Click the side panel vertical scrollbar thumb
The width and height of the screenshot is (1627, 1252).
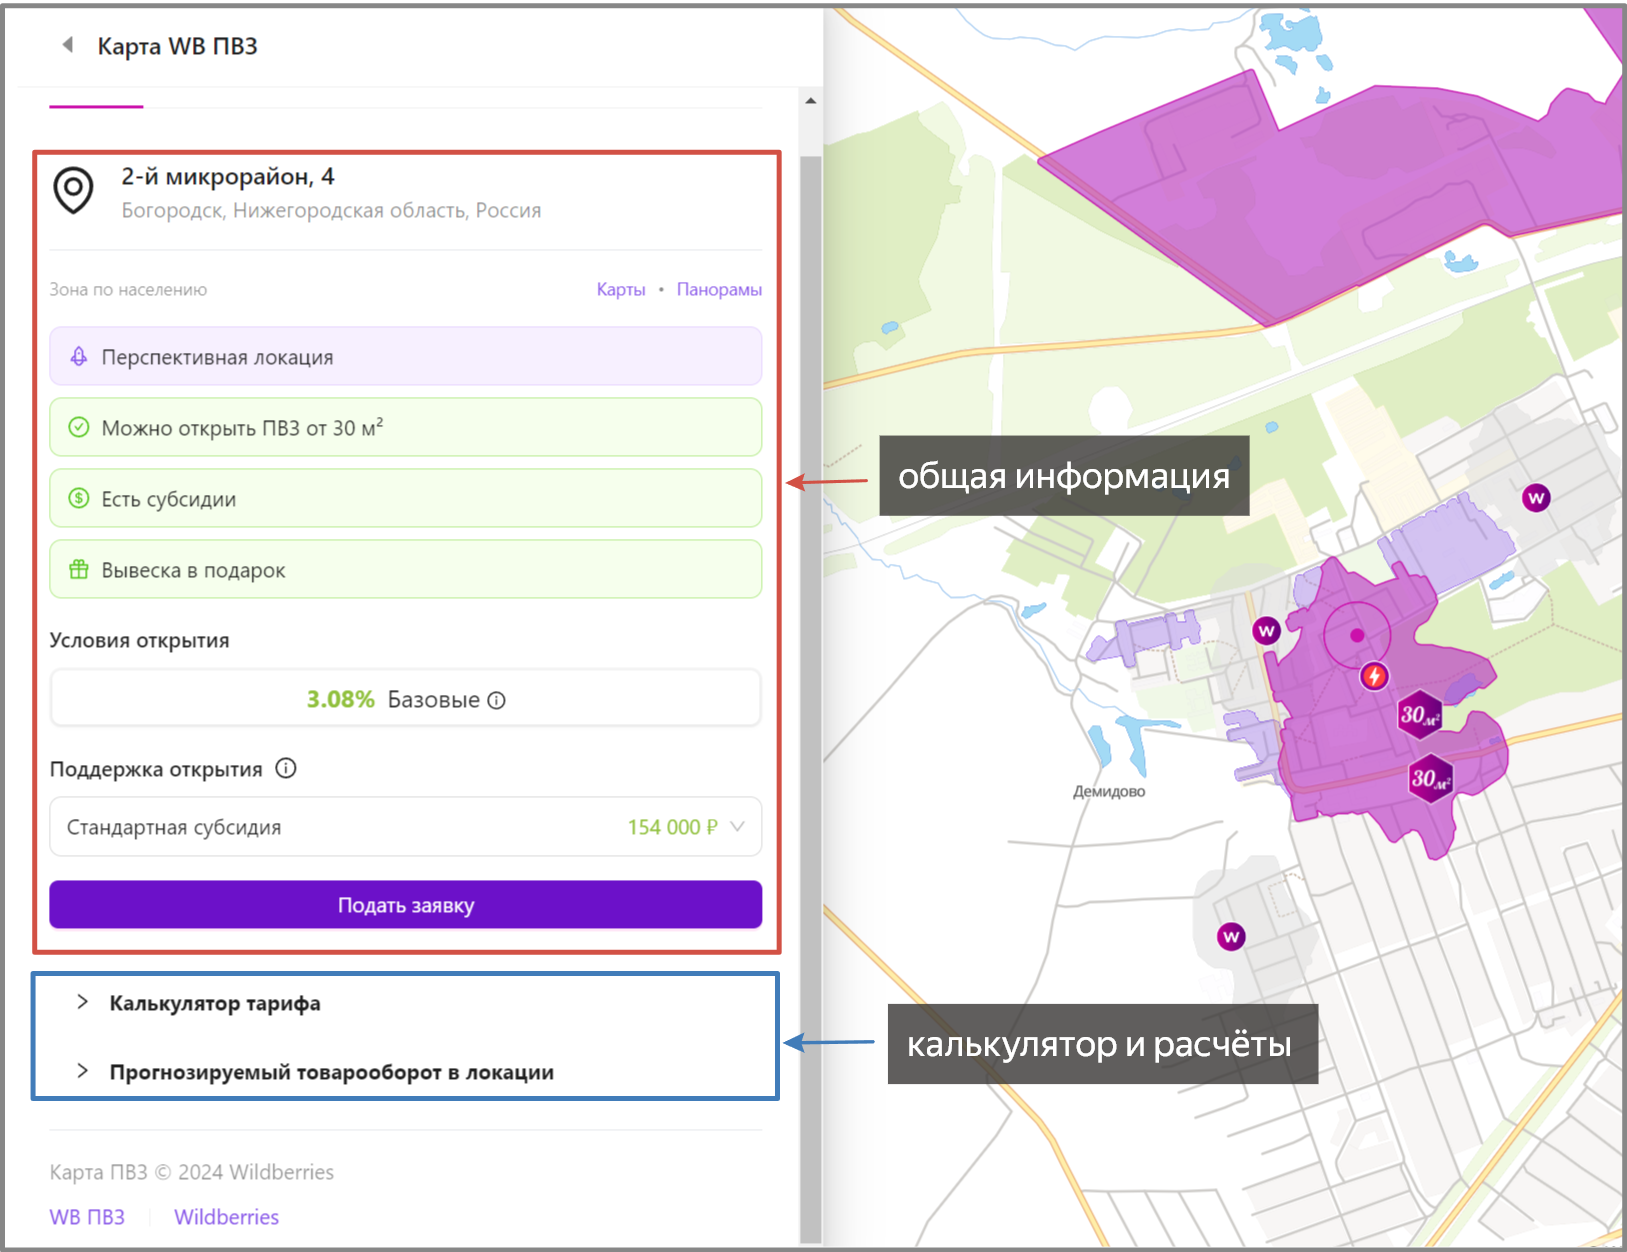811,698
